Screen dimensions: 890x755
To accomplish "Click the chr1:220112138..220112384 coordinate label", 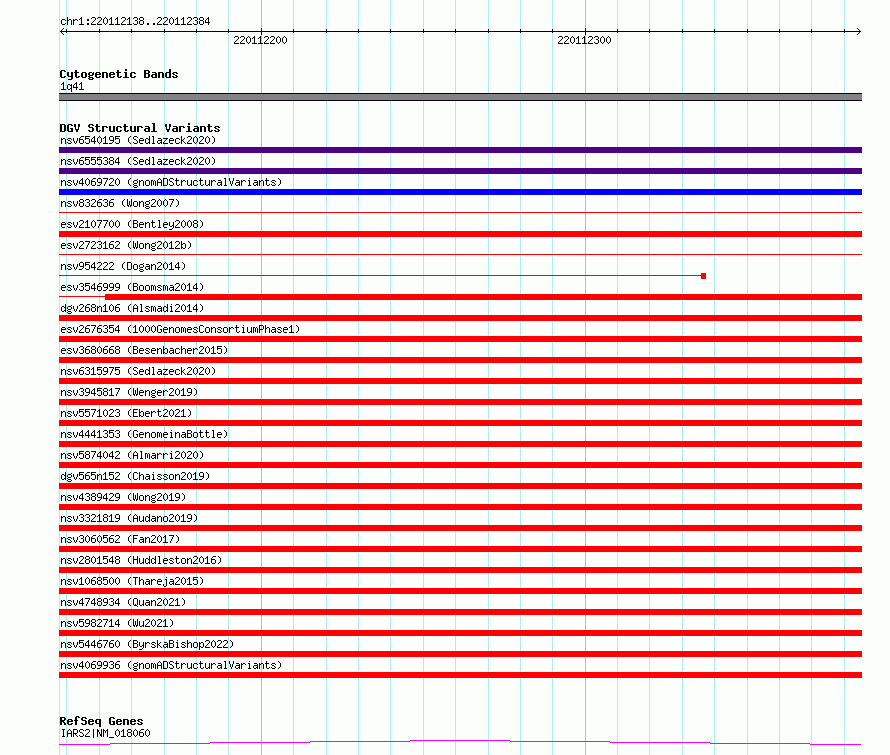I will [x=135, y=21].
